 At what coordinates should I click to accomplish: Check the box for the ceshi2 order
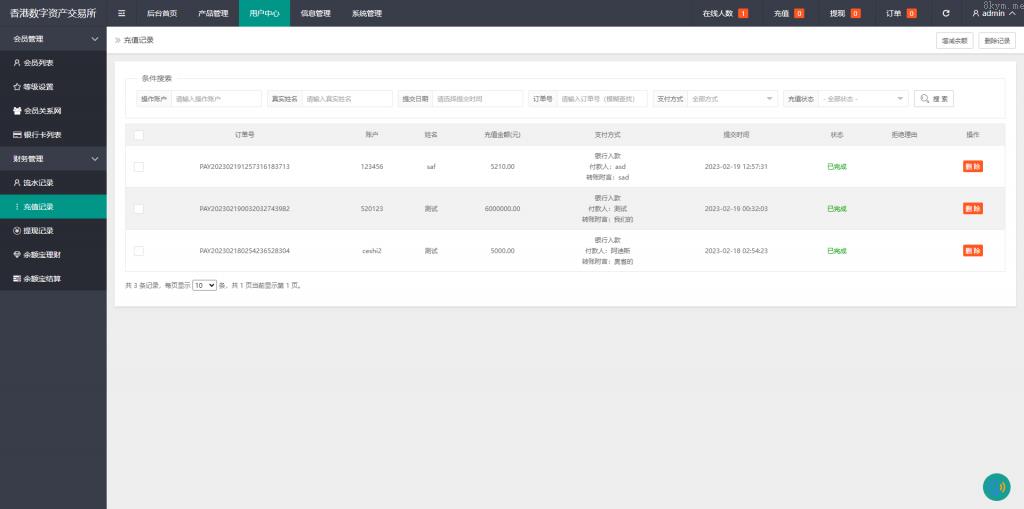pyautogui.click(x=139, y=251)
